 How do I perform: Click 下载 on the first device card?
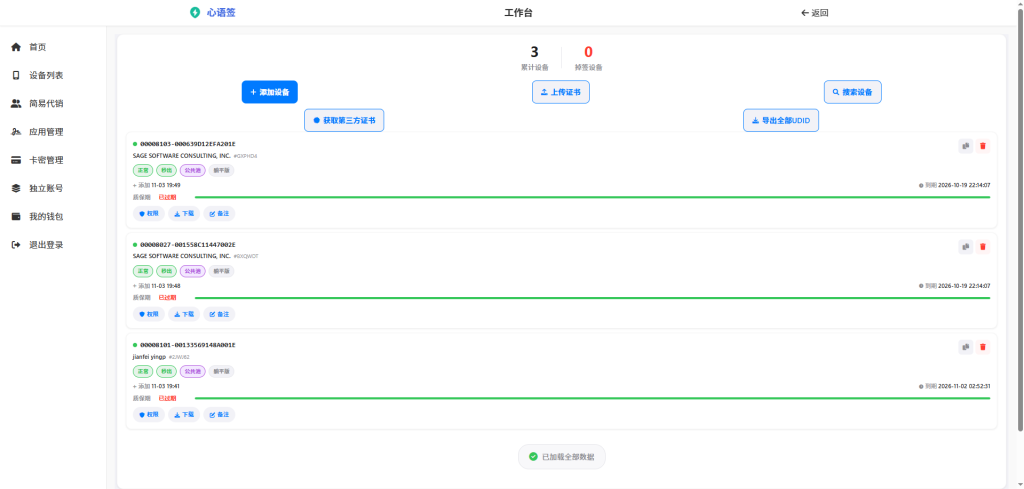pos(183,213)
